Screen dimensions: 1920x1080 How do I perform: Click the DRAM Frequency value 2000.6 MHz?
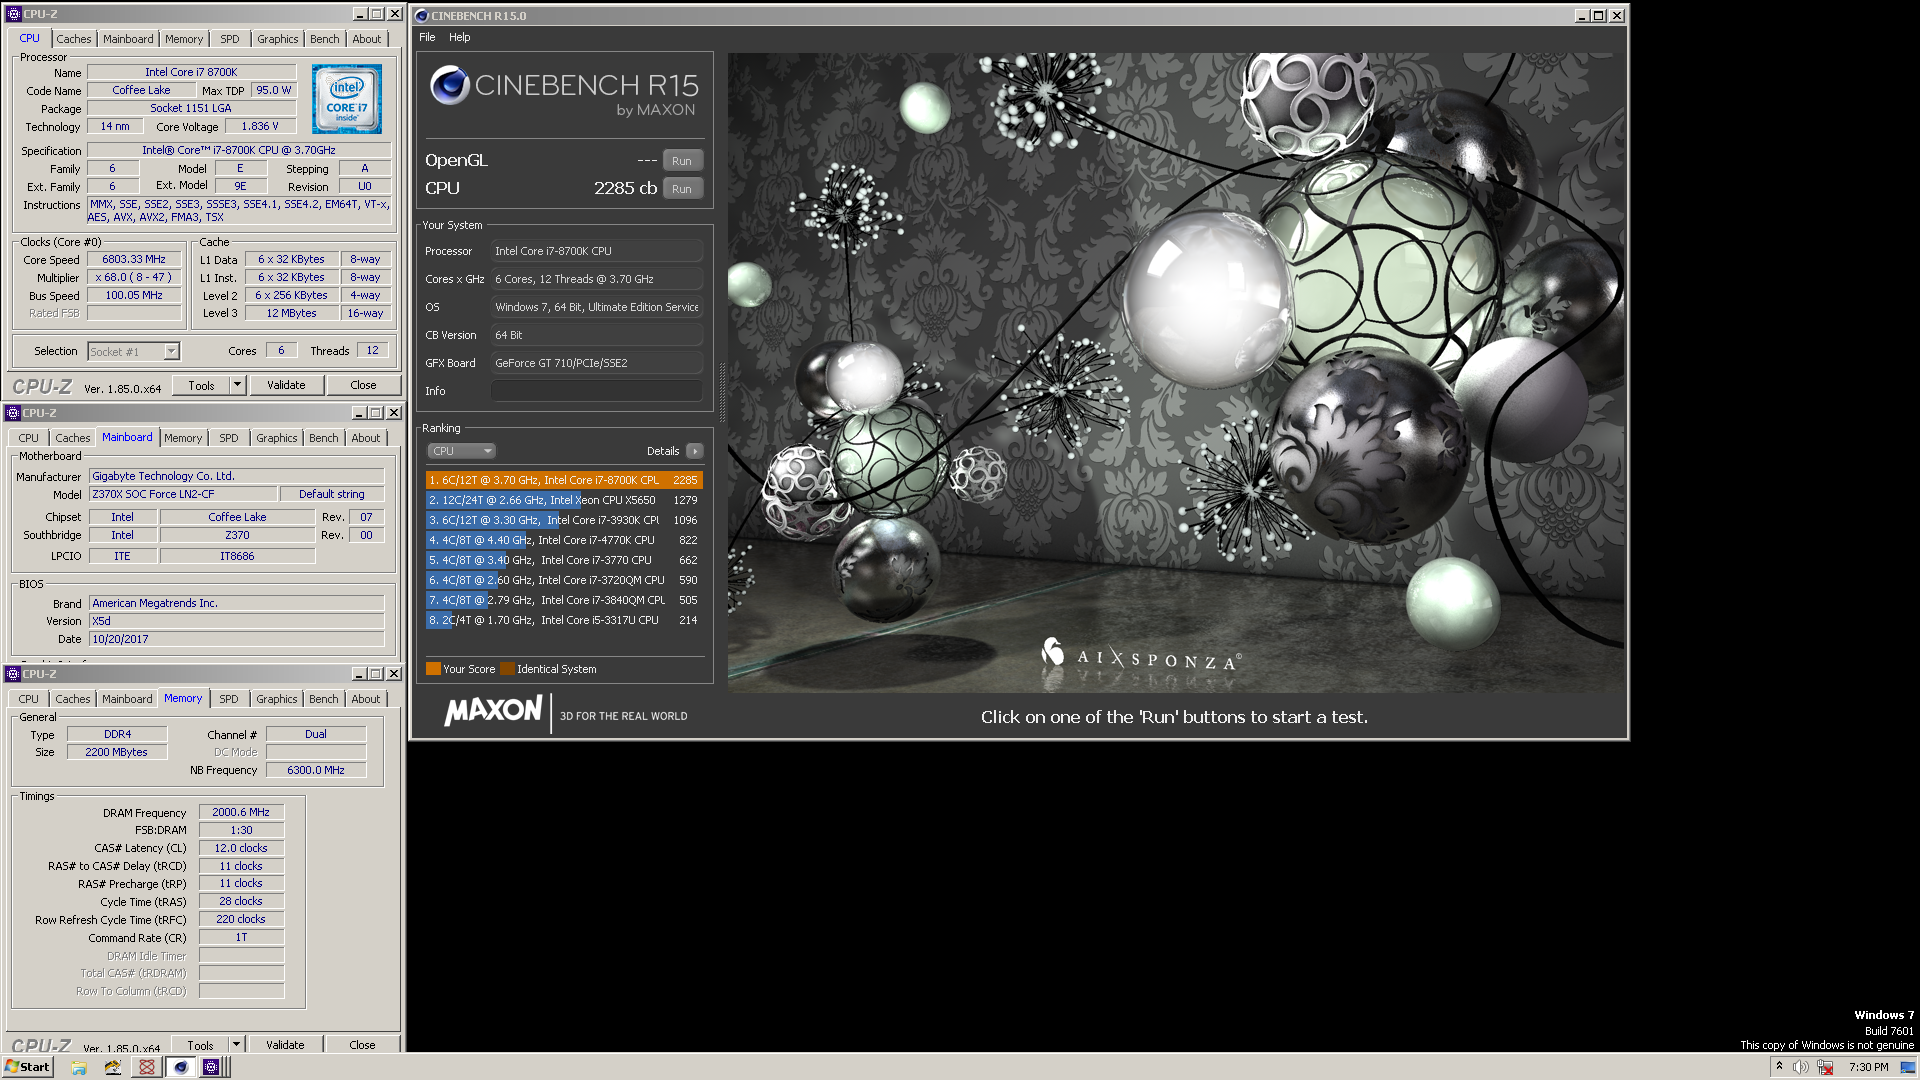(x=241, y=812)
